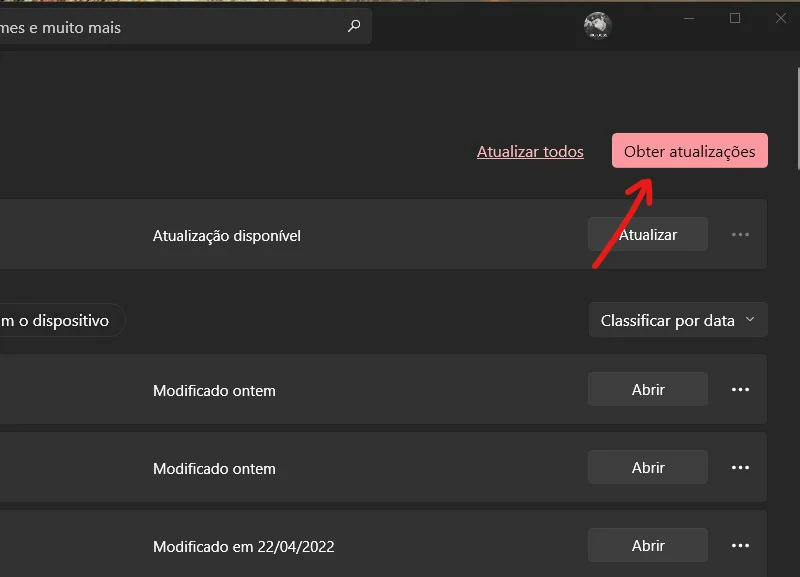The height and width of the screenshot is (577, 800).
Task: Close the Microsoft Store window
Action: point(781,18)
